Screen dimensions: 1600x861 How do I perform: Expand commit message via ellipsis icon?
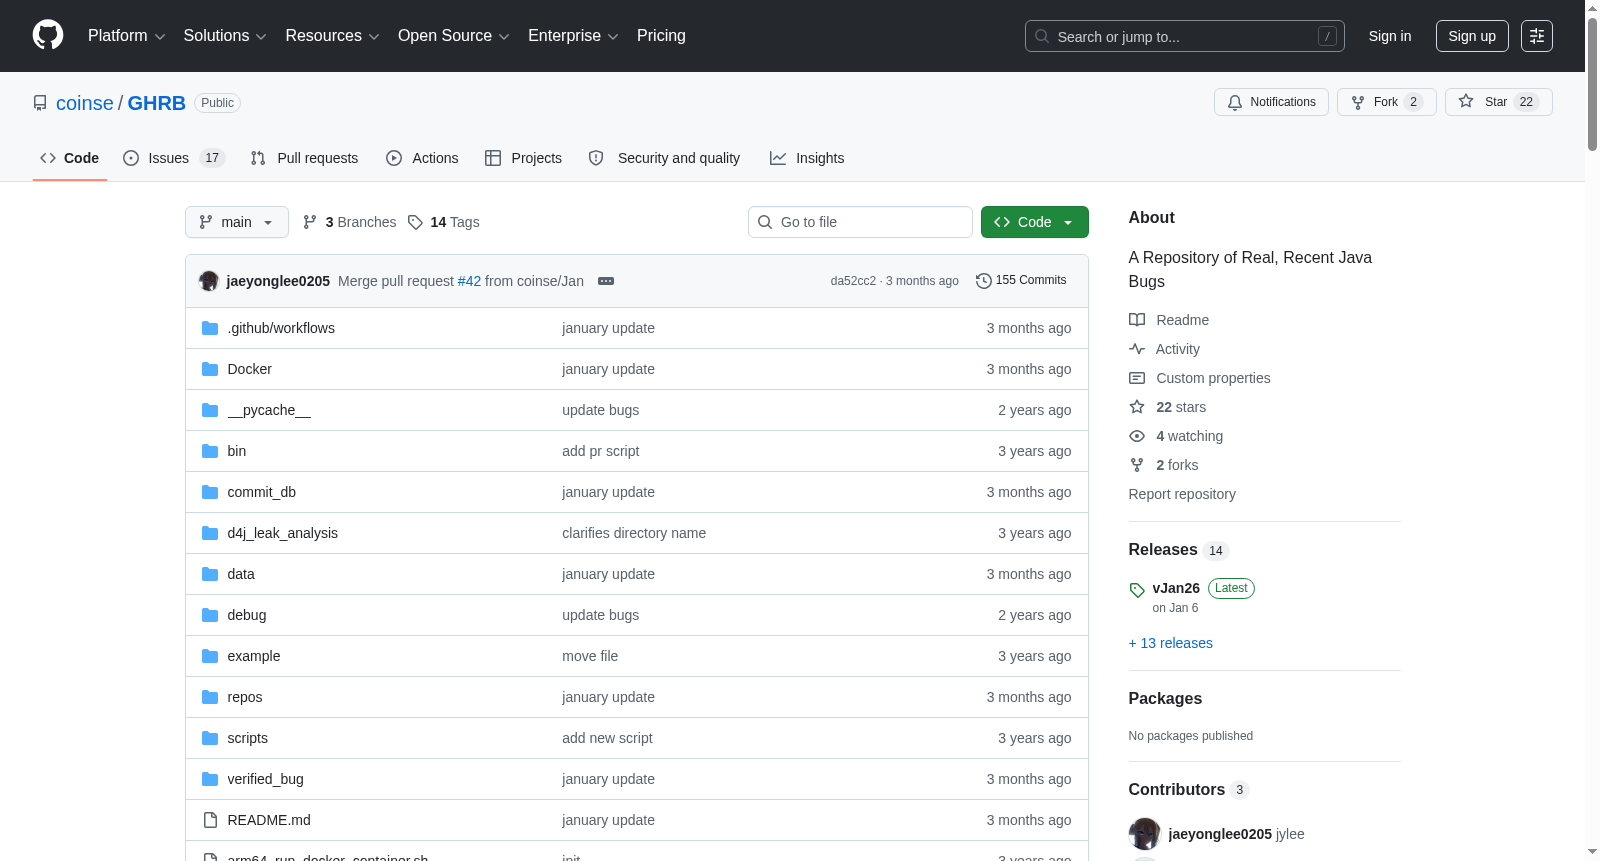click(606, 281)
